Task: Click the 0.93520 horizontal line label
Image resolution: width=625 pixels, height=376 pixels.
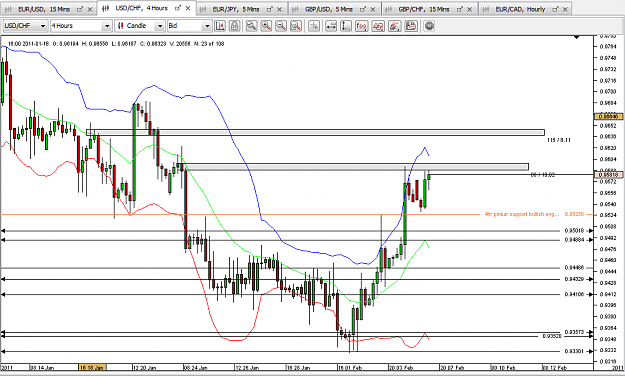Action: coord(552,336)
